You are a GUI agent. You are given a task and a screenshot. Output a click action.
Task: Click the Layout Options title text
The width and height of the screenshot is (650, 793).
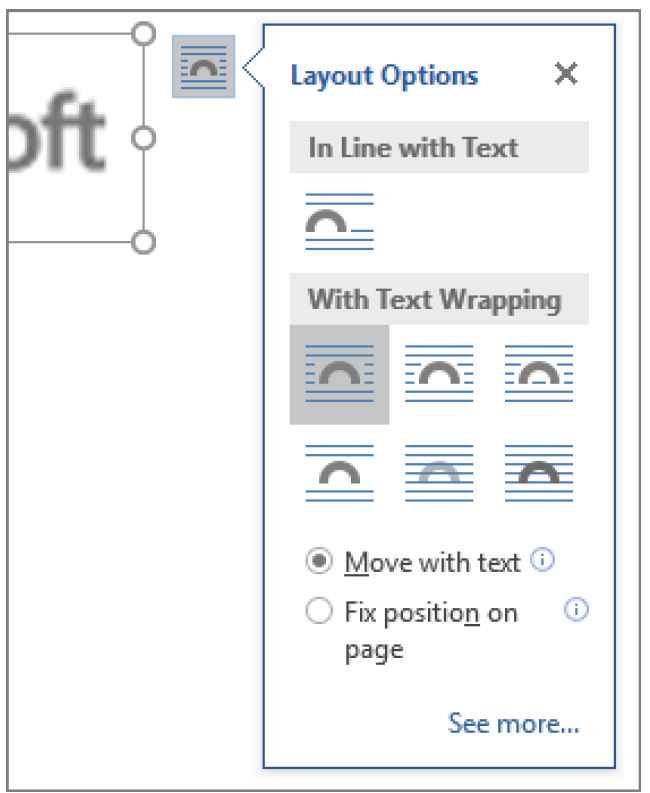[384, 76]
